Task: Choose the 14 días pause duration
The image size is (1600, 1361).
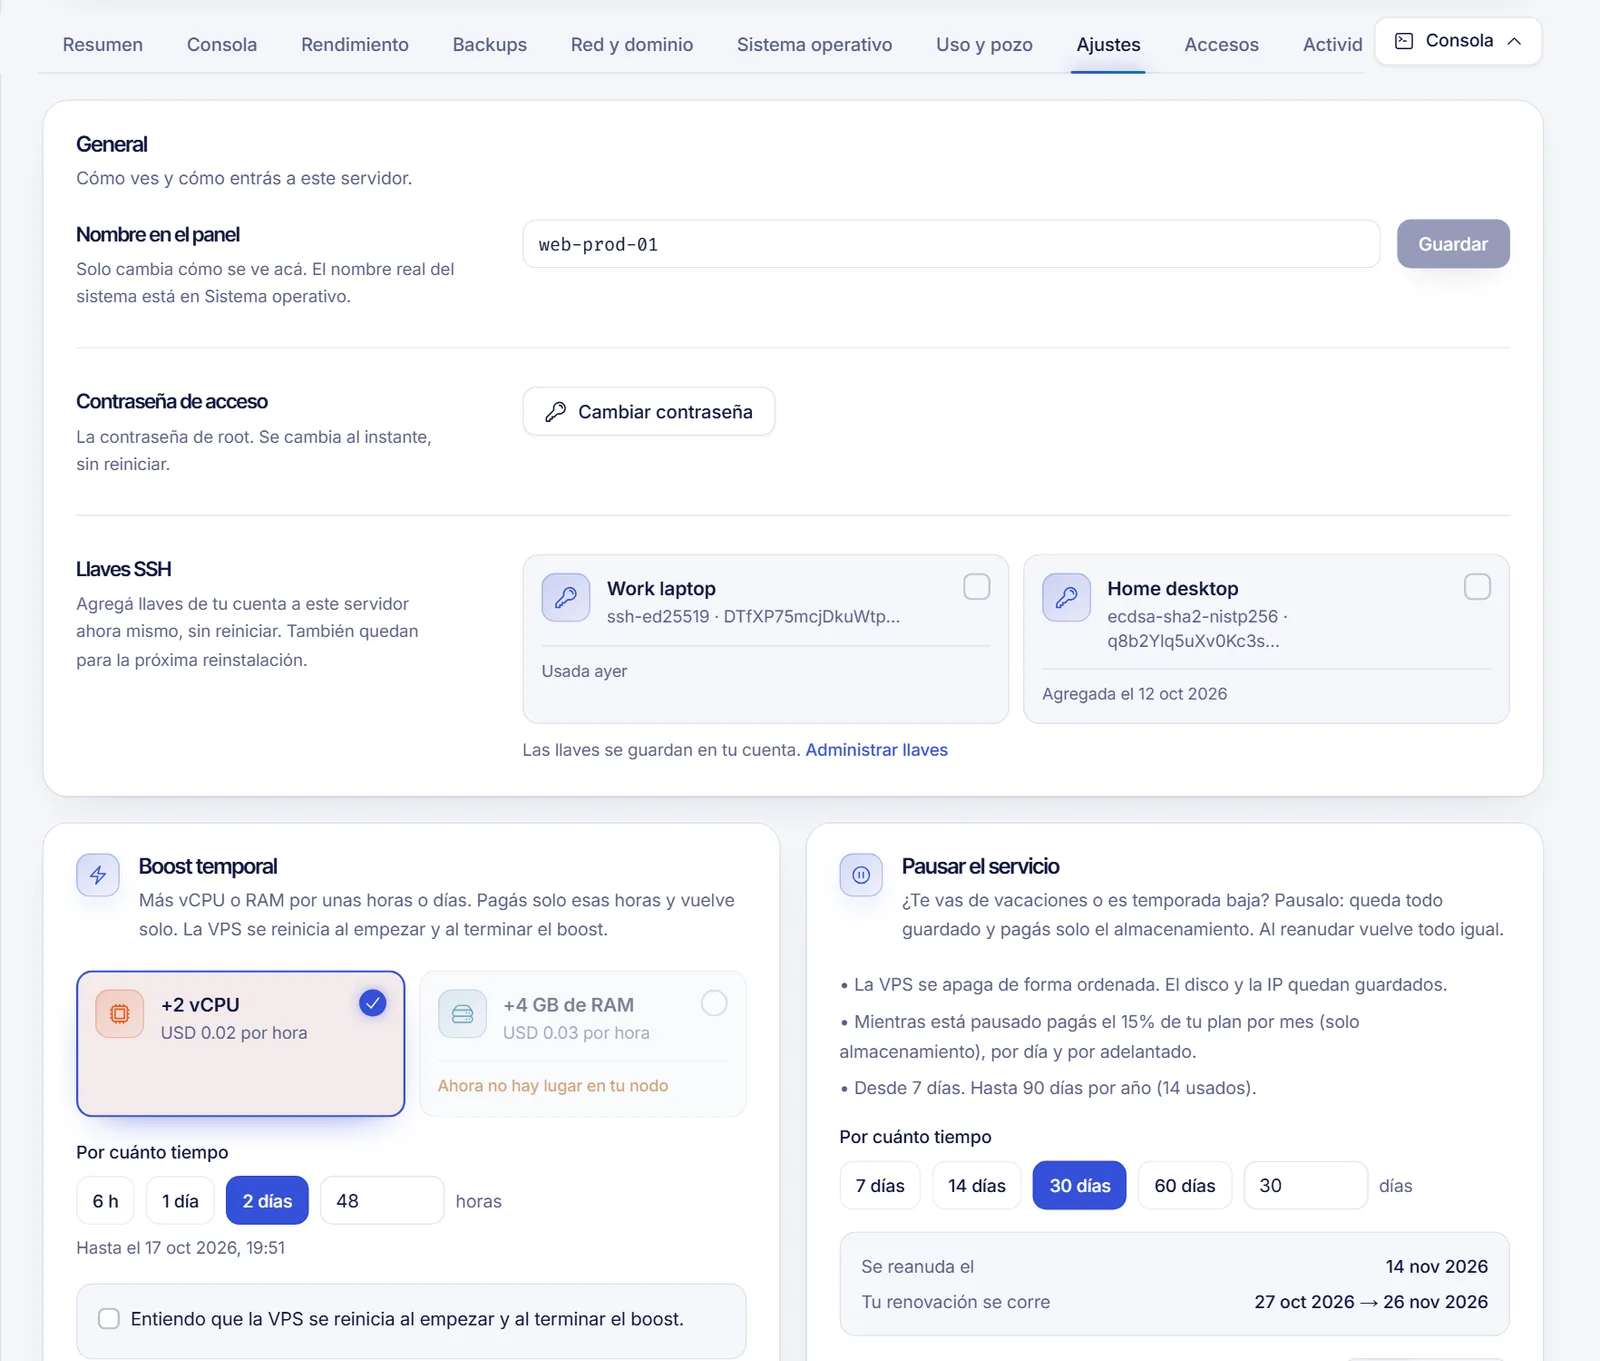Action: pyautogui.click(x=977, y=1185)
